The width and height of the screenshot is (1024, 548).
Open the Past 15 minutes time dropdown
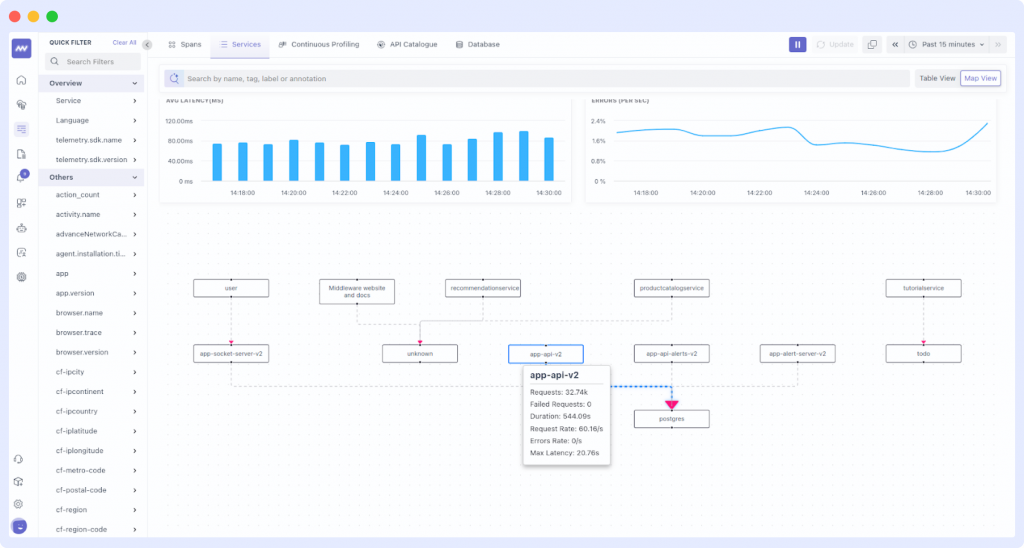point(946,45)
